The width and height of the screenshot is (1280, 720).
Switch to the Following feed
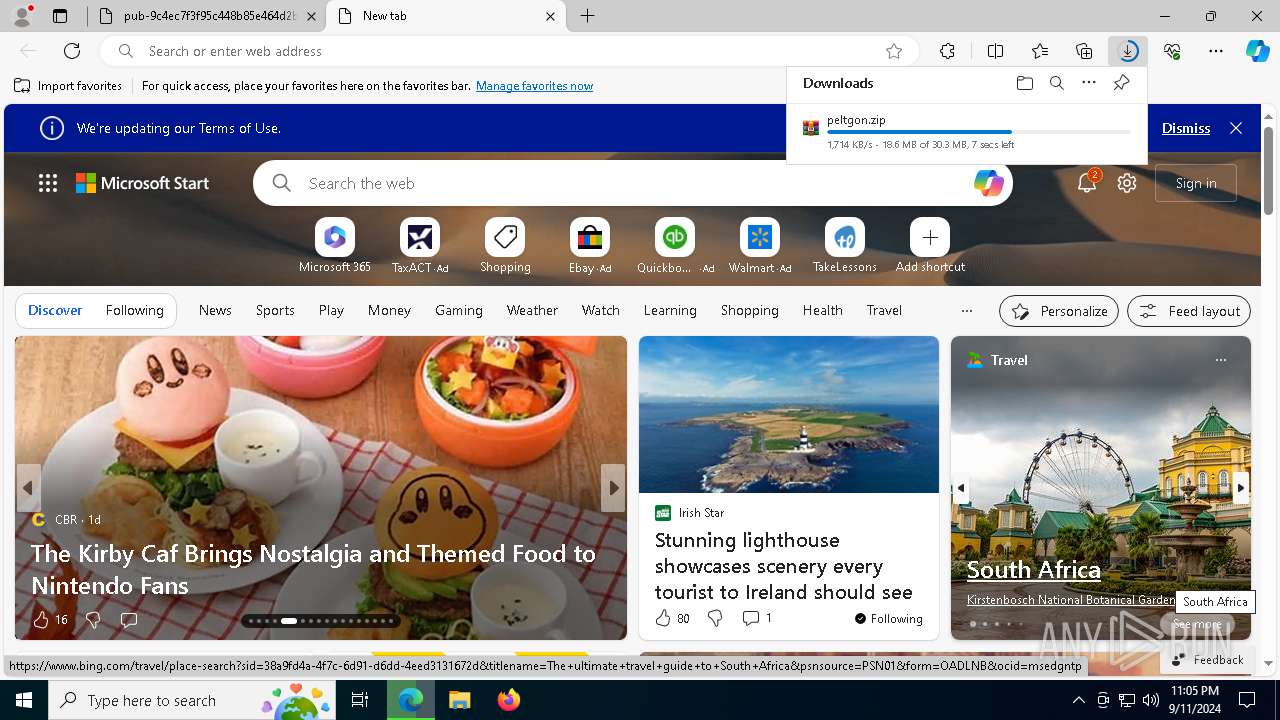point(134,311)
